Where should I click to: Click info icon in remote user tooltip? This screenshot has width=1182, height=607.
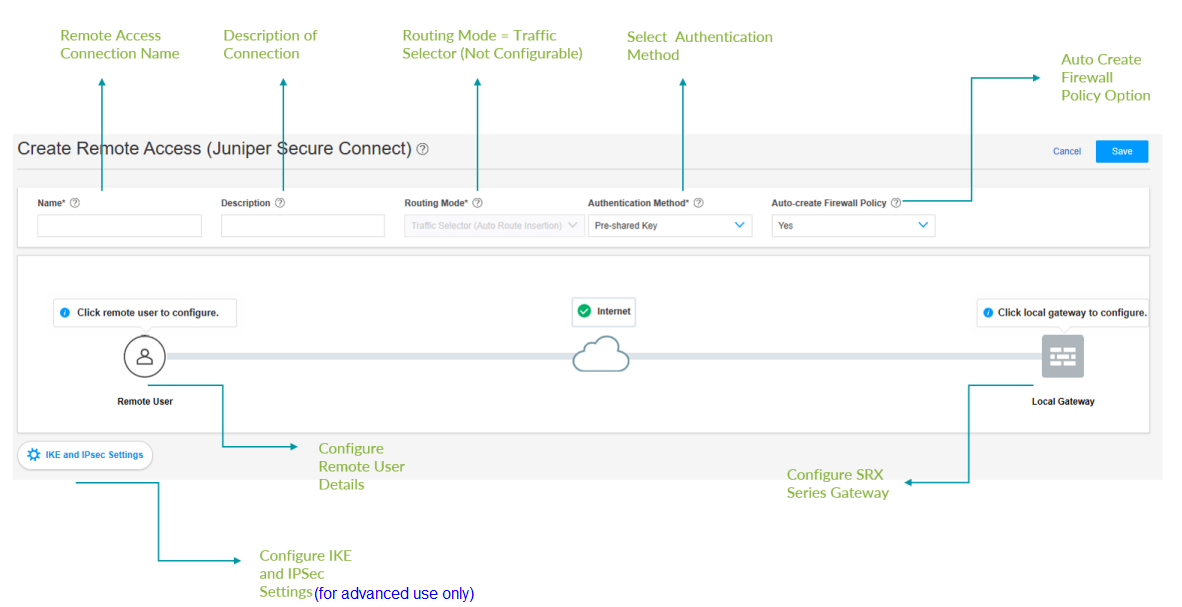(65, 312)
